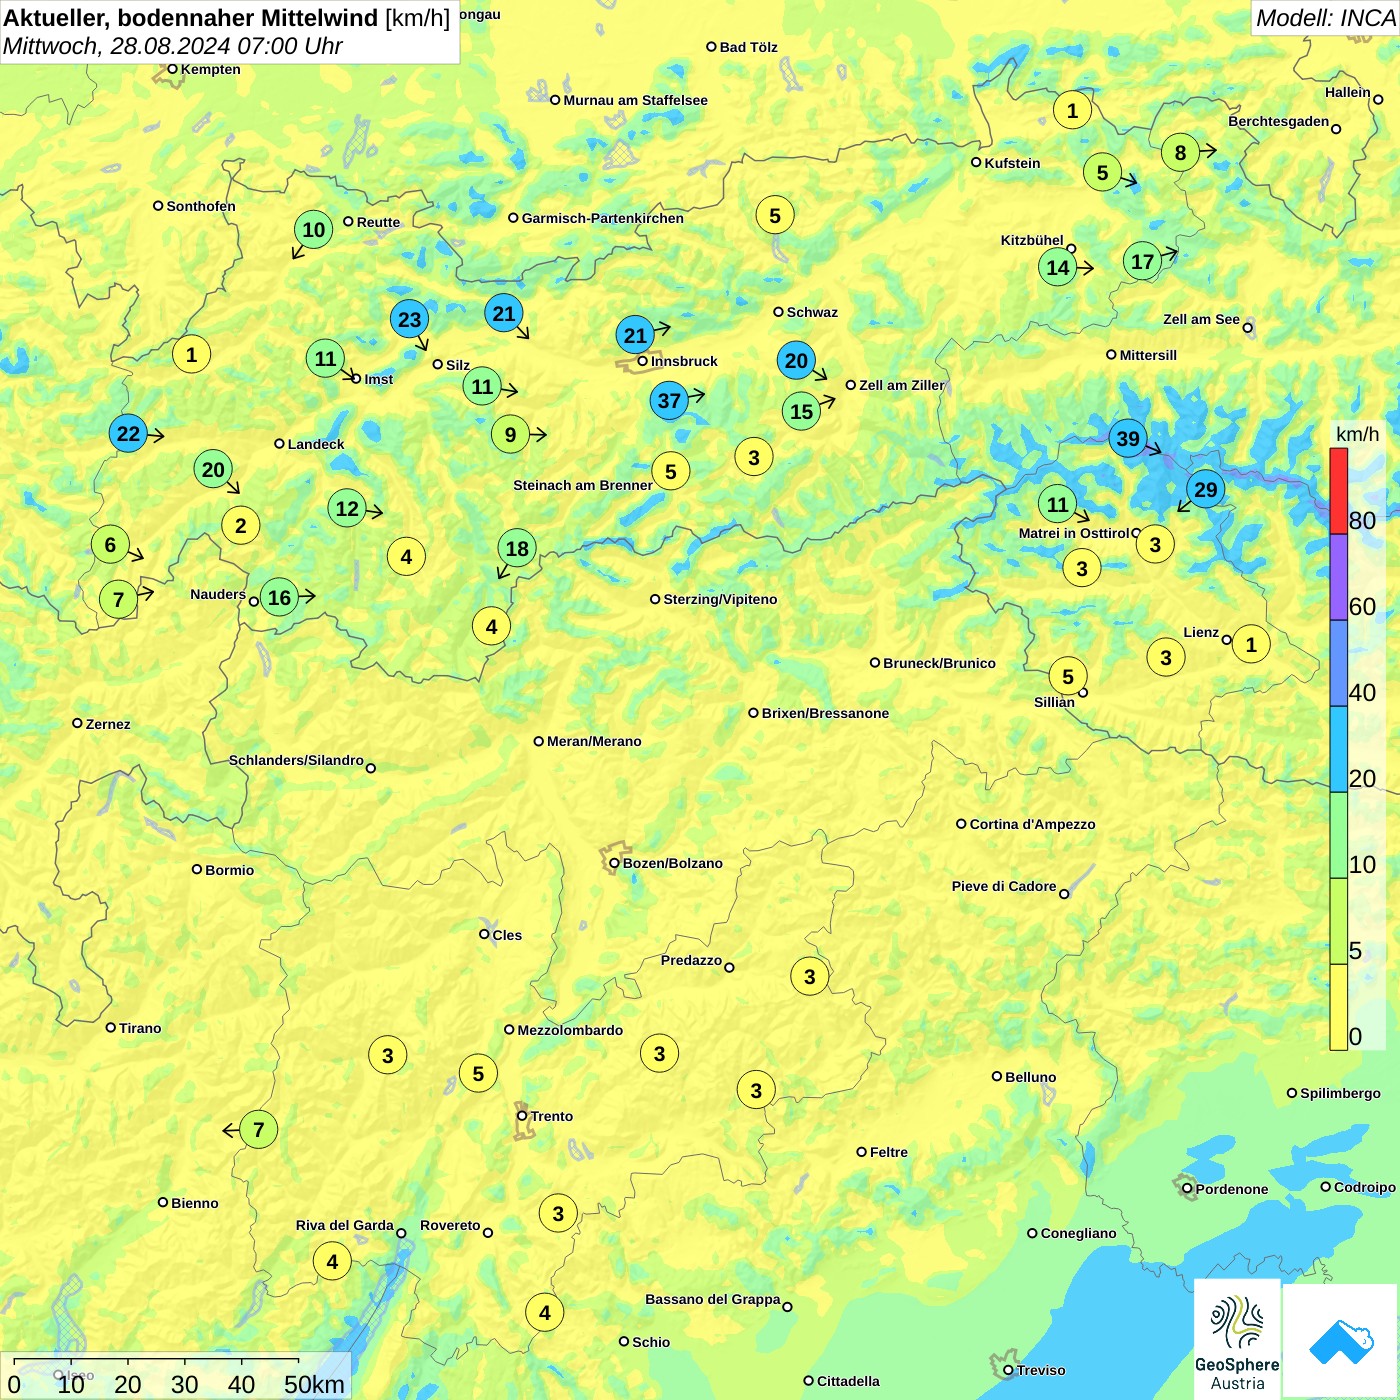
Task: Click the wind marker showing 18
Action: [x=517, y=548]
